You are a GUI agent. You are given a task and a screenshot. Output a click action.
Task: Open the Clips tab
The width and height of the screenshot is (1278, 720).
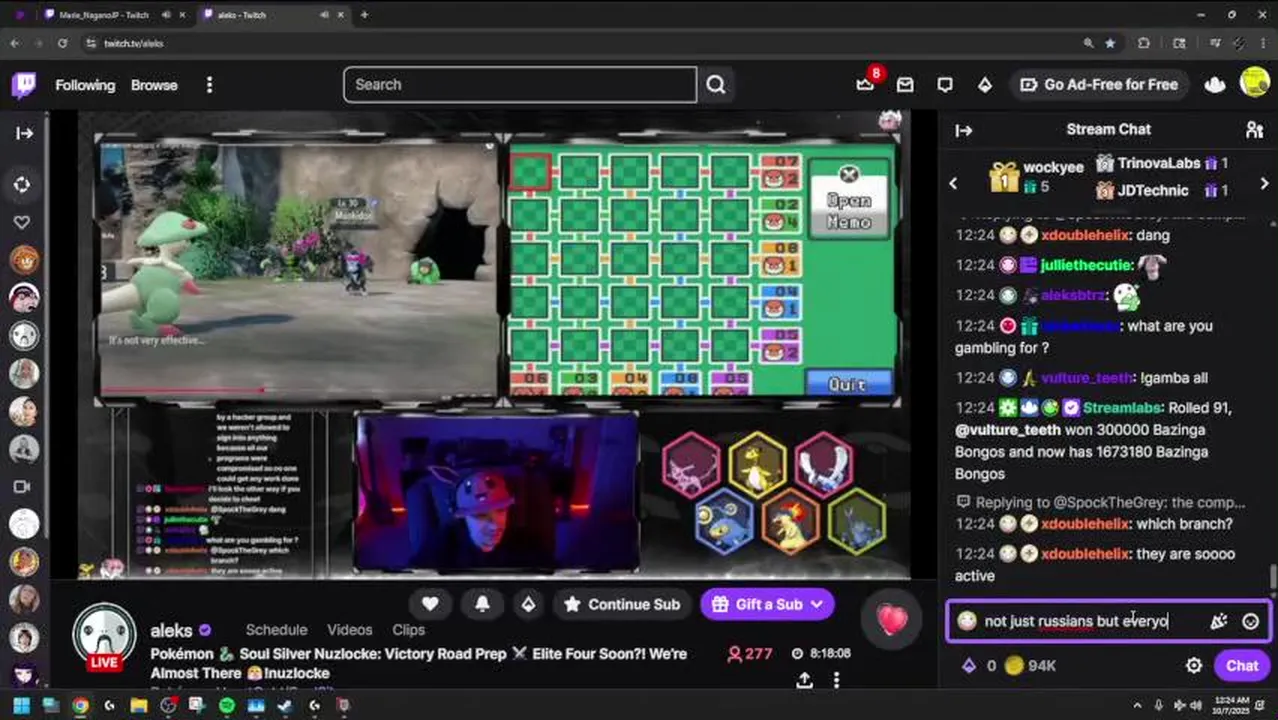pyautogui.click(x=408, y=630)
